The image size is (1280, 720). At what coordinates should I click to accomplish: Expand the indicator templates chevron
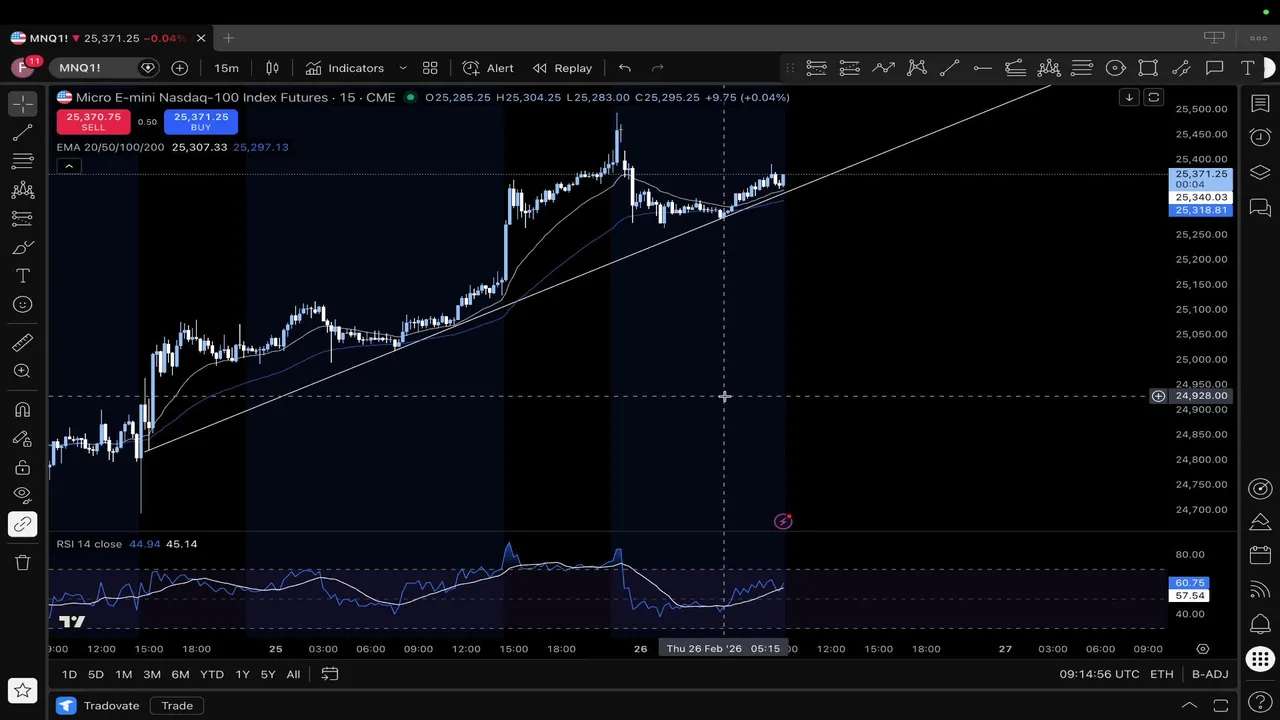[x=403, y=68]
